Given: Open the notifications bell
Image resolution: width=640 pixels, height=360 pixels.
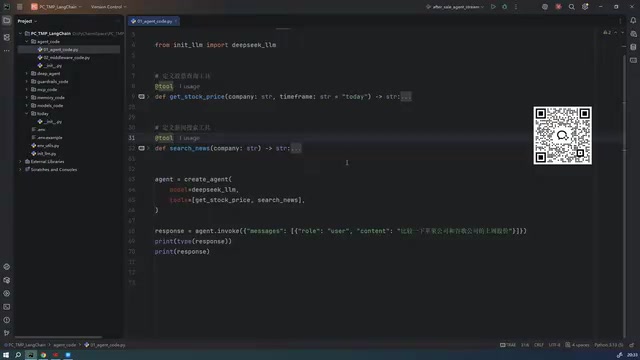Looking at the screenshot, I should [633, 20].
